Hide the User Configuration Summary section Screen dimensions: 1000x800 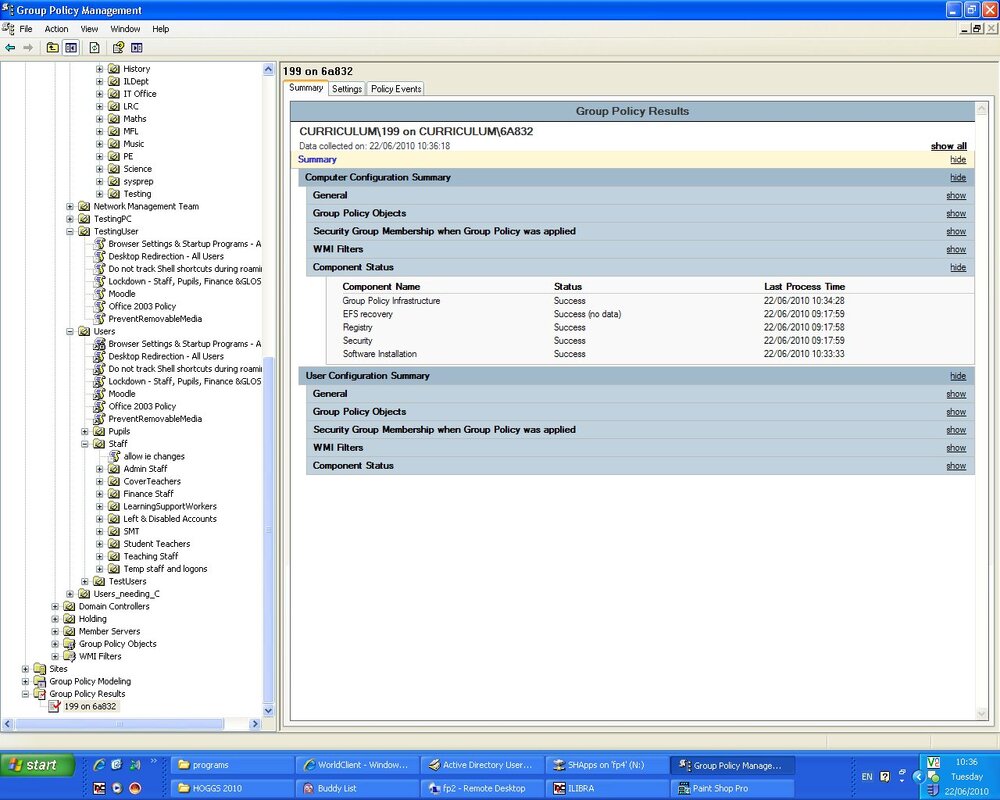[958, 376]
